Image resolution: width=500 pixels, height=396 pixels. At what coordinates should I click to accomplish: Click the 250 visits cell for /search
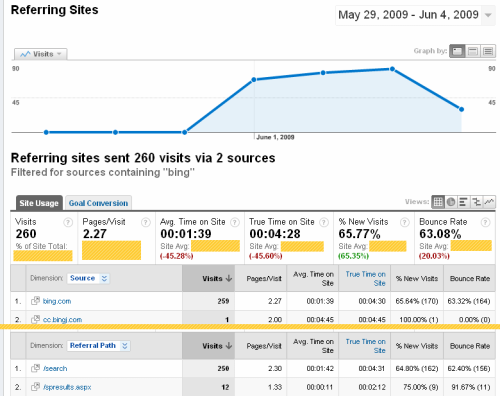[209, 369]
